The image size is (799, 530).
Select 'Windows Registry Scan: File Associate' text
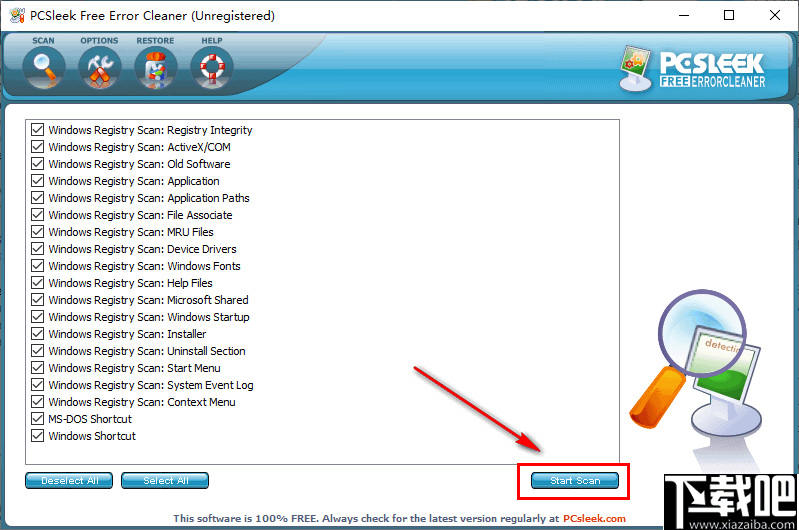tap(140, 215)
